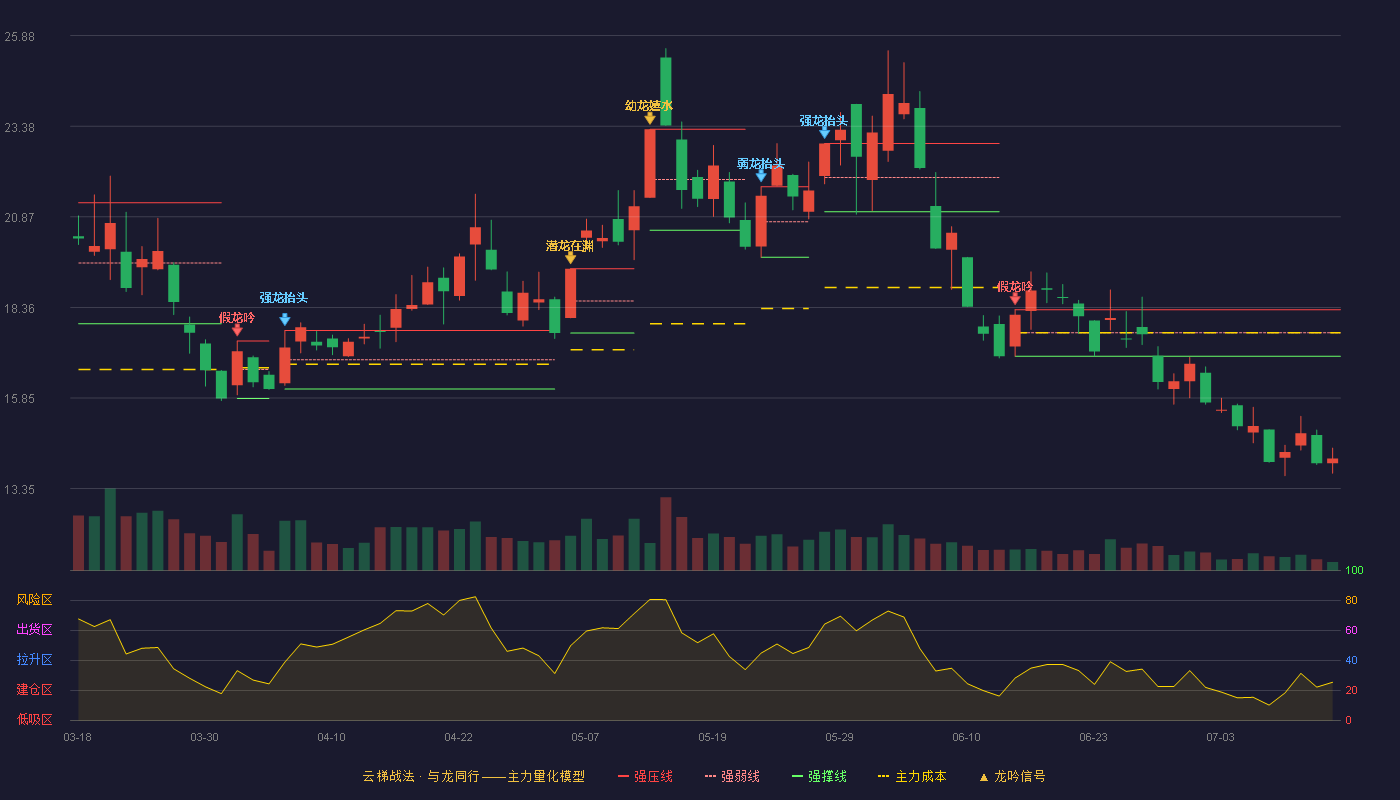Screen dimensions: 1400x800
Task: Click the 低吸区 zone label
Action: [34, 720]
